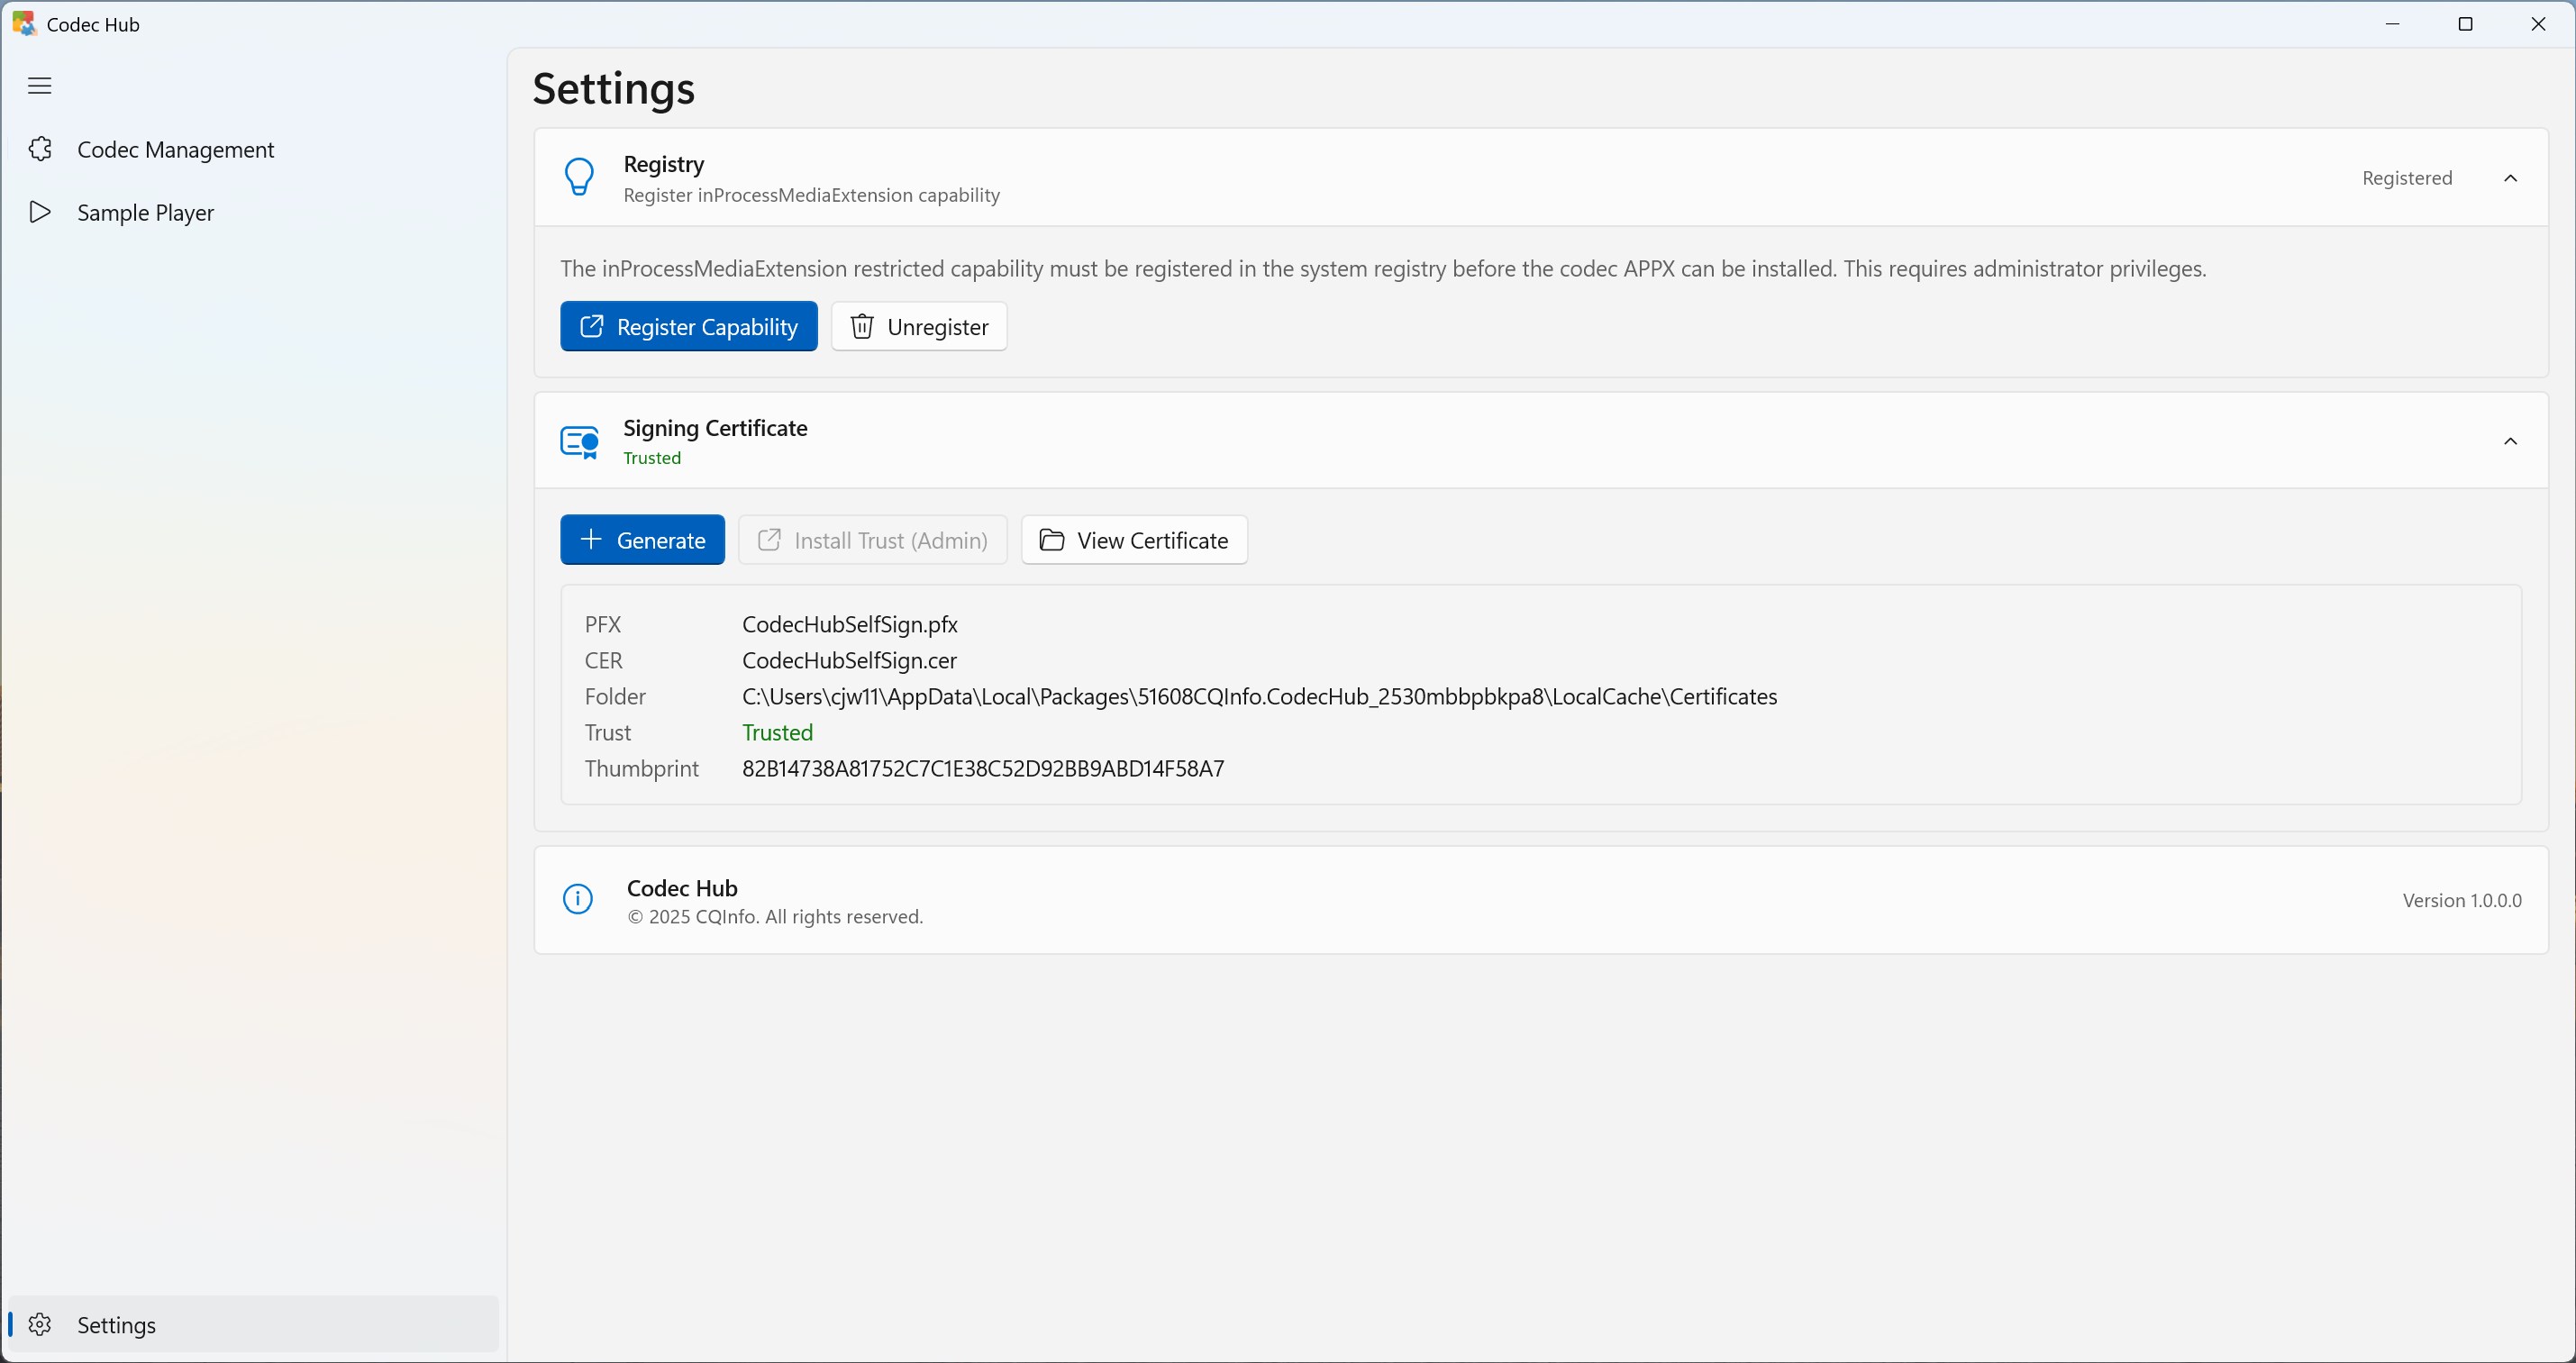Click the green Trusted value in Trust row
The width and height of the screenshot is (2576, 1363).
[777, 732]
